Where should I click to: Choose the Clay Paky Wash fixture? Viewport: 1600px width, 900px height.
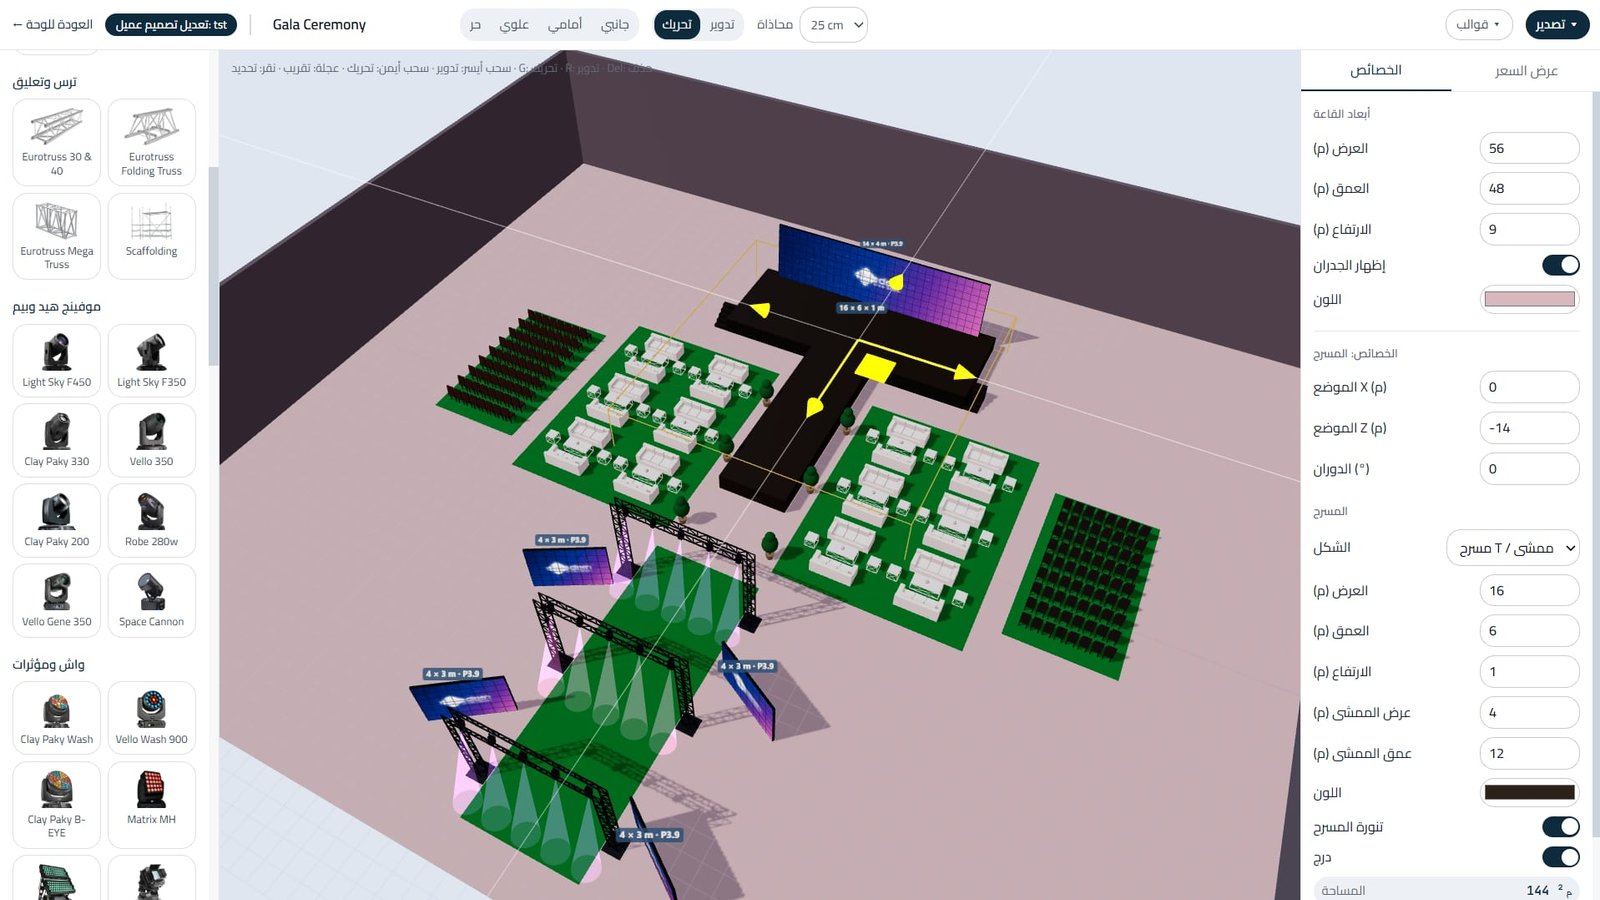click(x=57, y=718)
